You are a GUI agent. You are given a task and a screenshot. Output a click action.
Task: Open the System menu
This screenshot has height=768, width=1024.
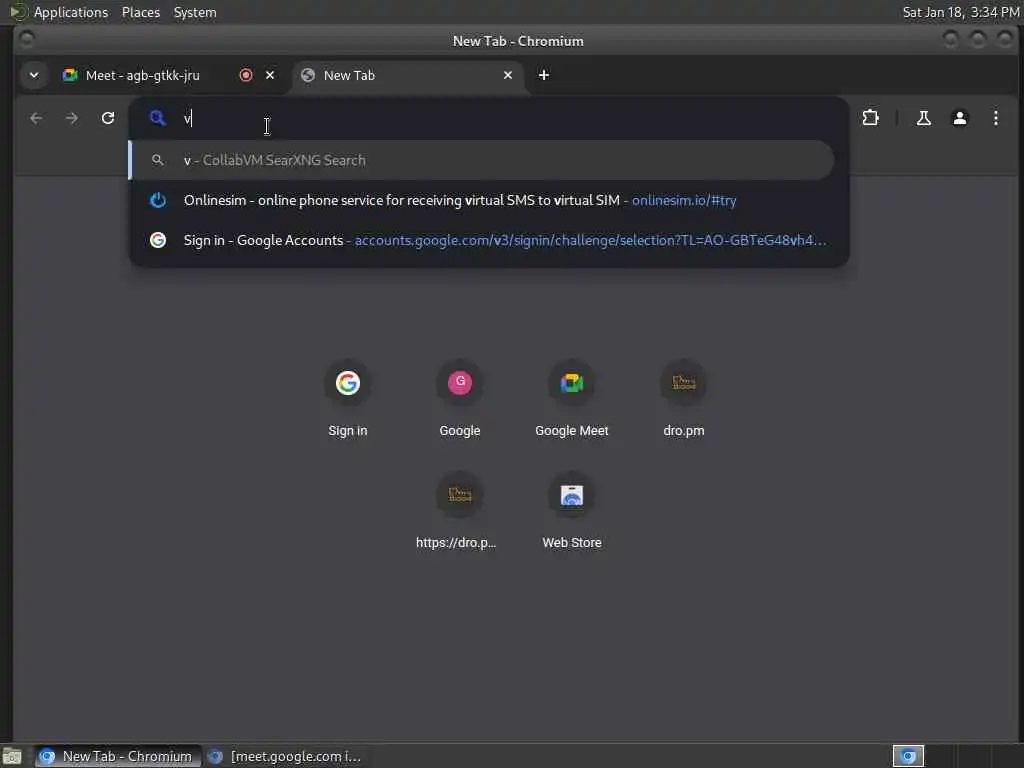click(x=195, y=12)
